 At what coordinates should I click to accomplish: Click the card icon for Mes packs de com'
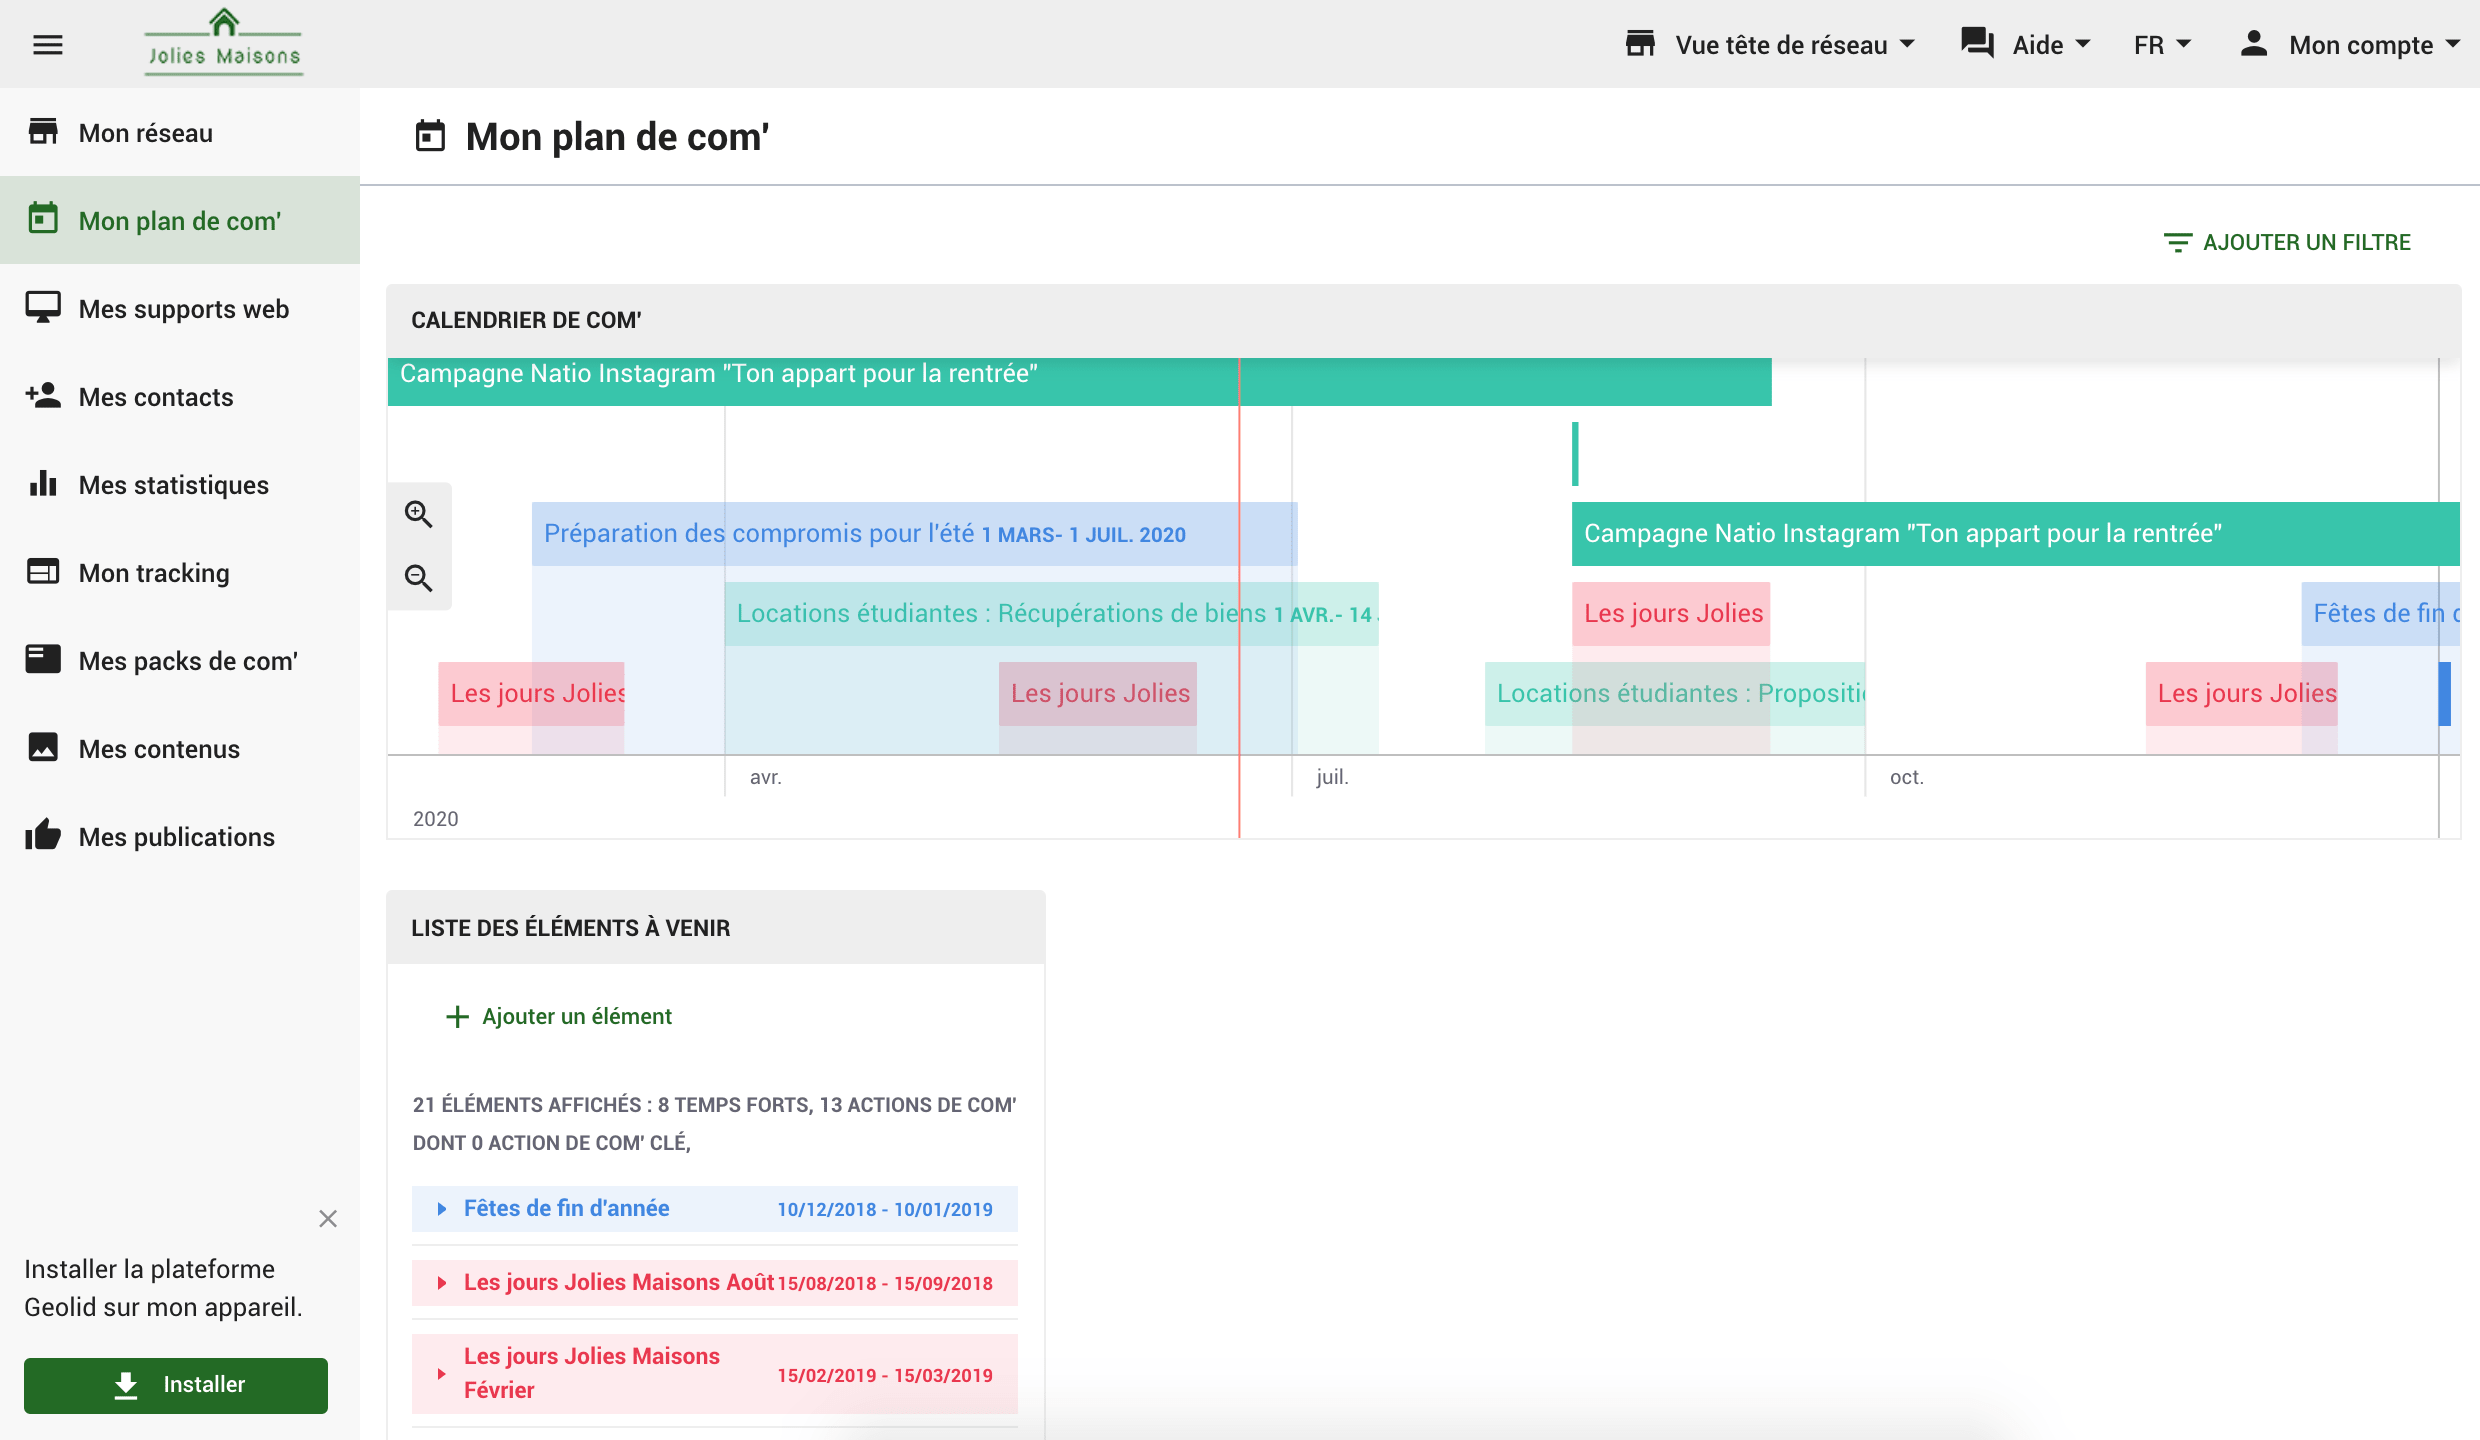(x=43, y=660)
